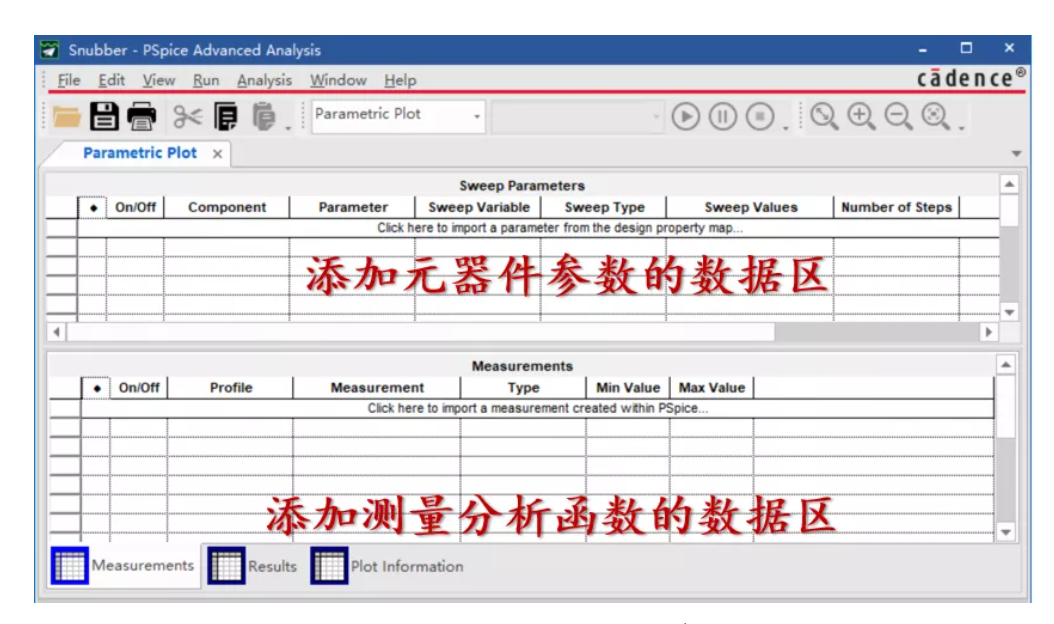Screen dimensions: 1054x624
Task: Open the disabled dropdown beside Parametric Plot
Action: tap(577, 116)
